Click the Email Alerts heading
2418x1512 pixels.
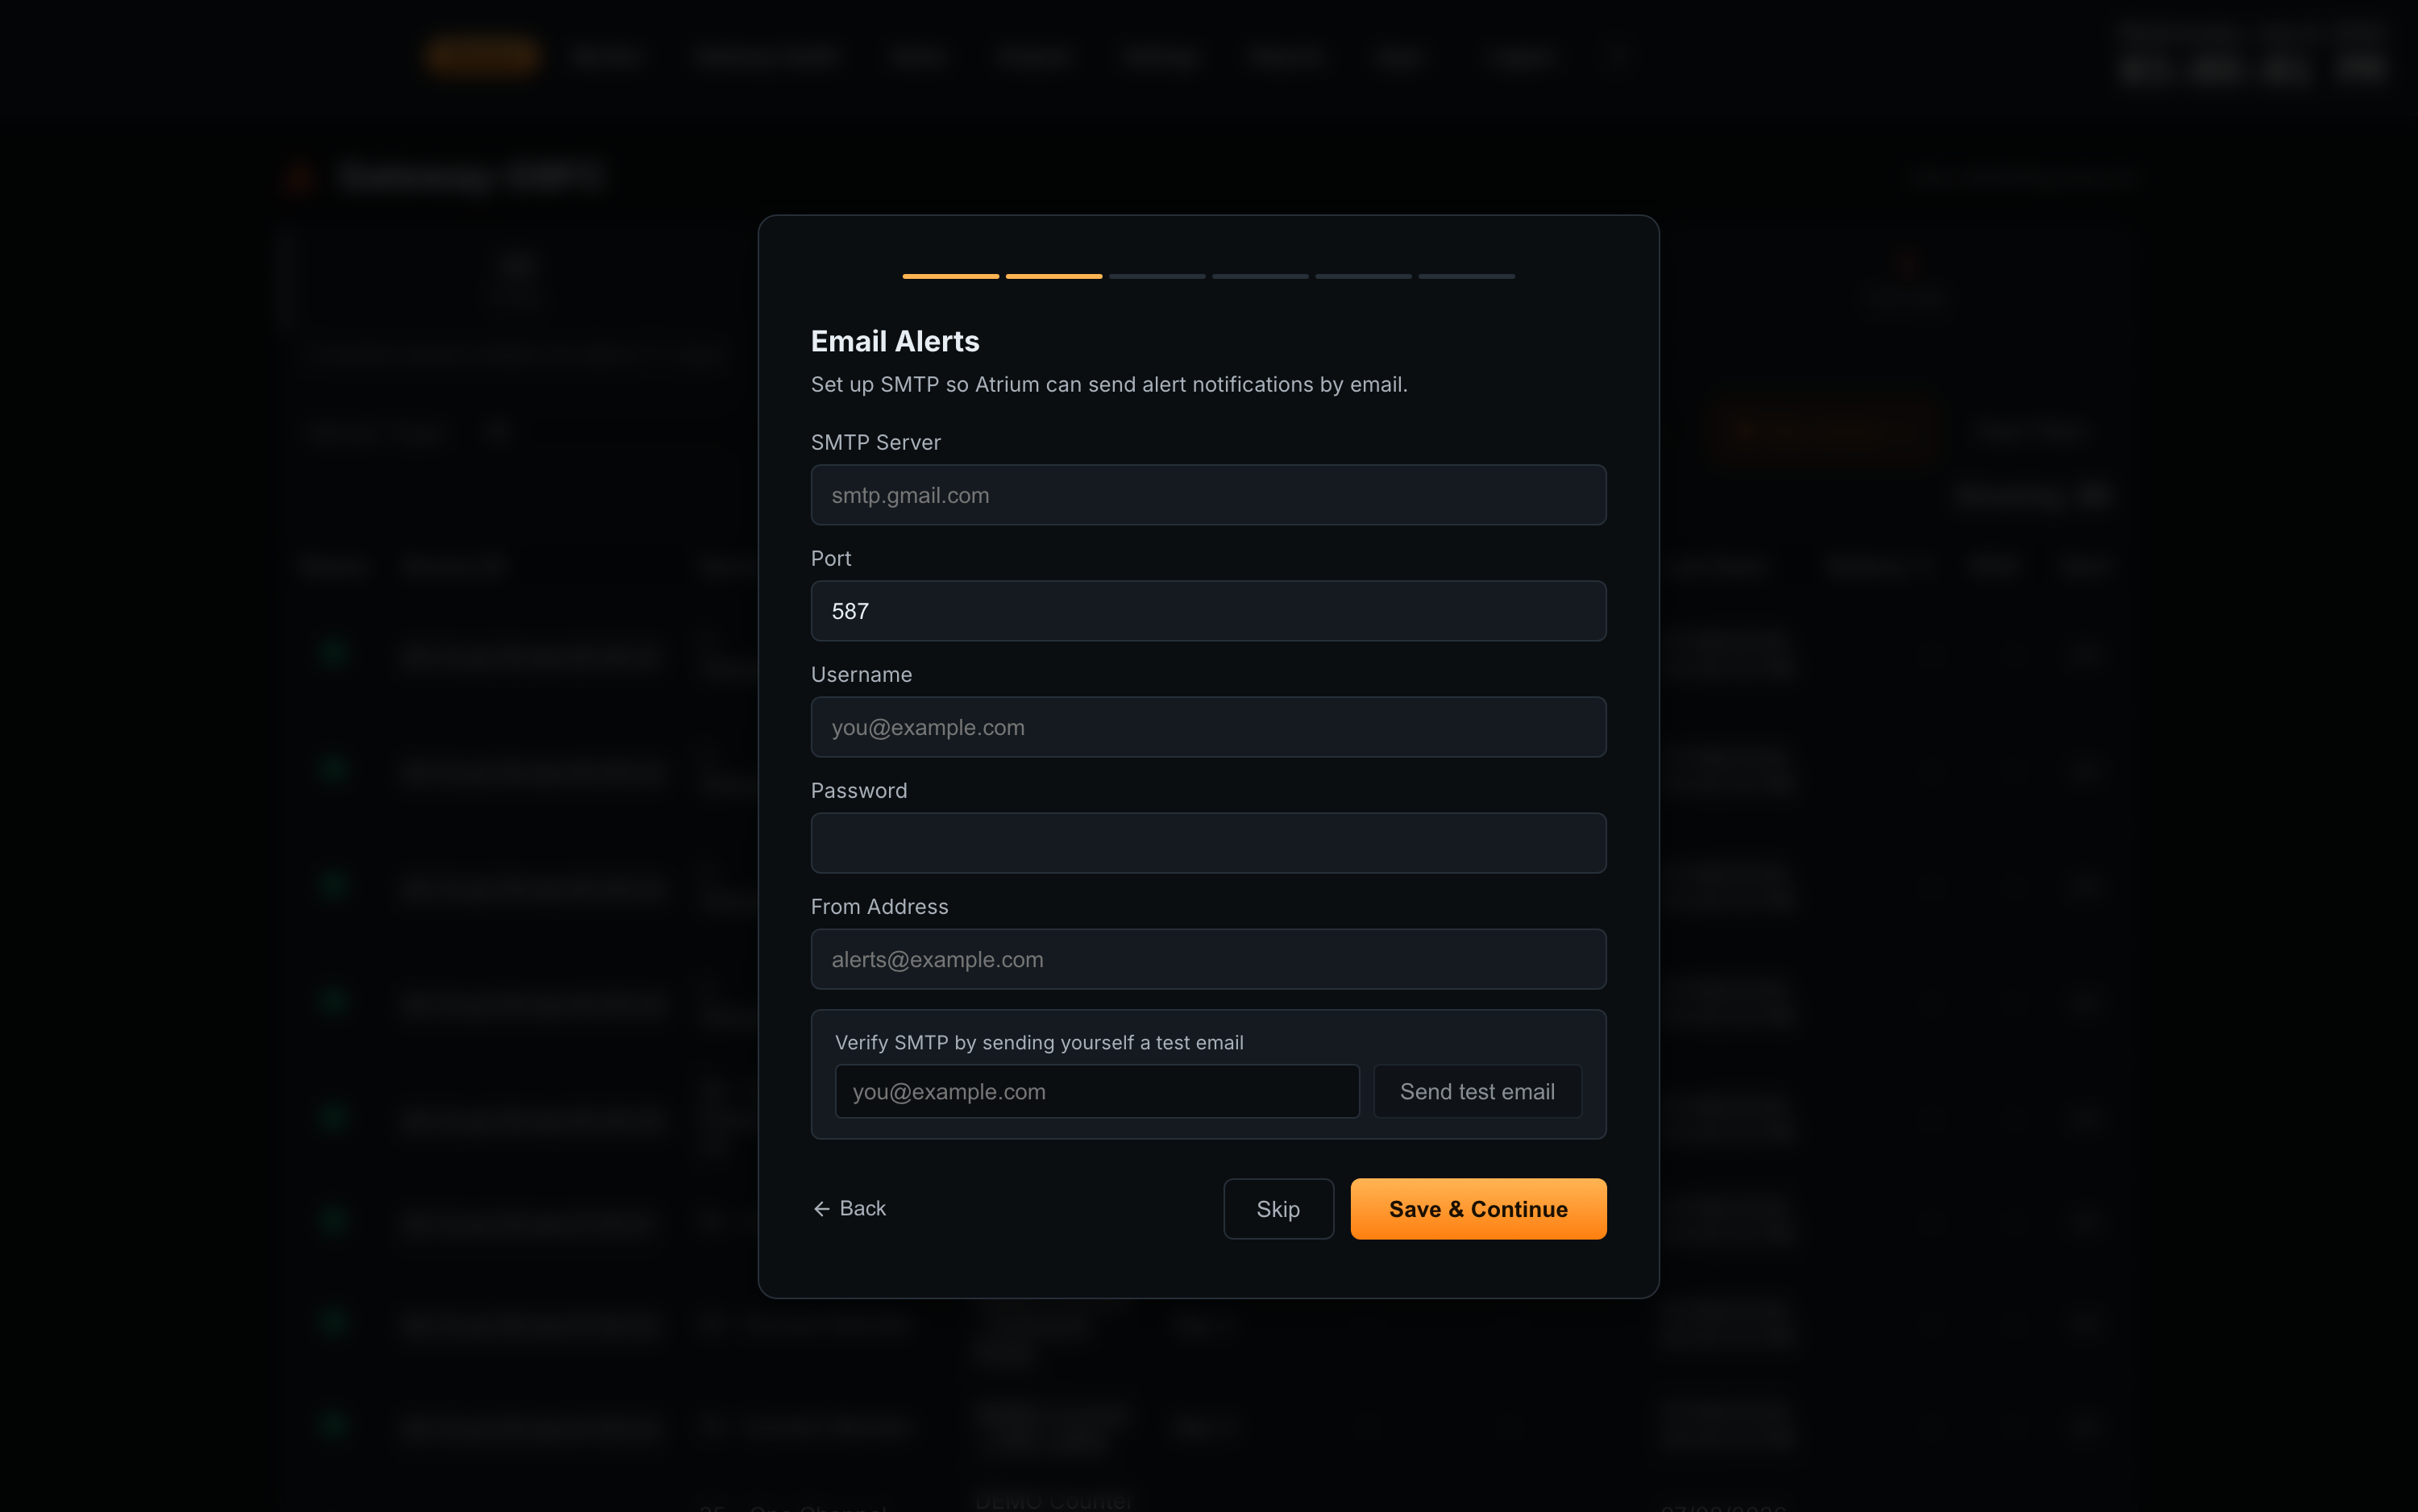point(895,341)
